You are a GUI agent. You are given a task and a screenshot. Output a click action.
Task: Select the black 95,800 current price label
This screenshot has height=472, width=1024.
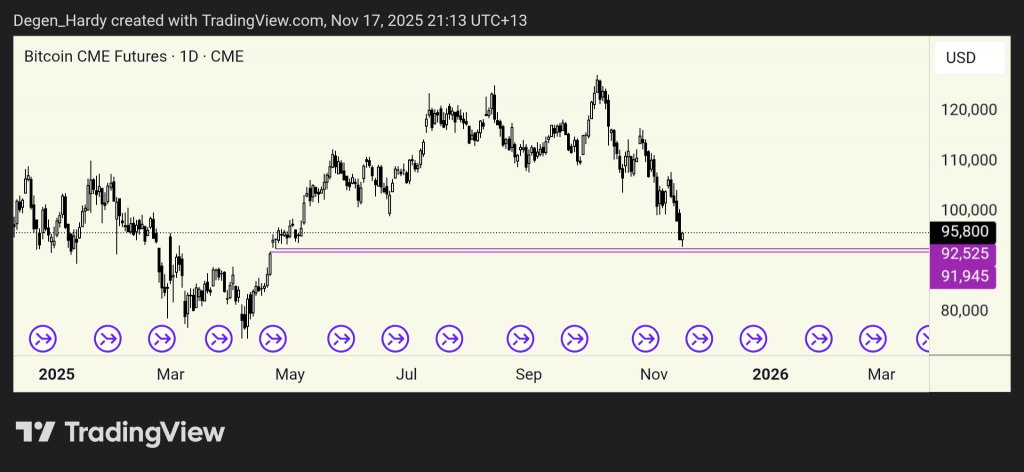[x=965, y=231]
